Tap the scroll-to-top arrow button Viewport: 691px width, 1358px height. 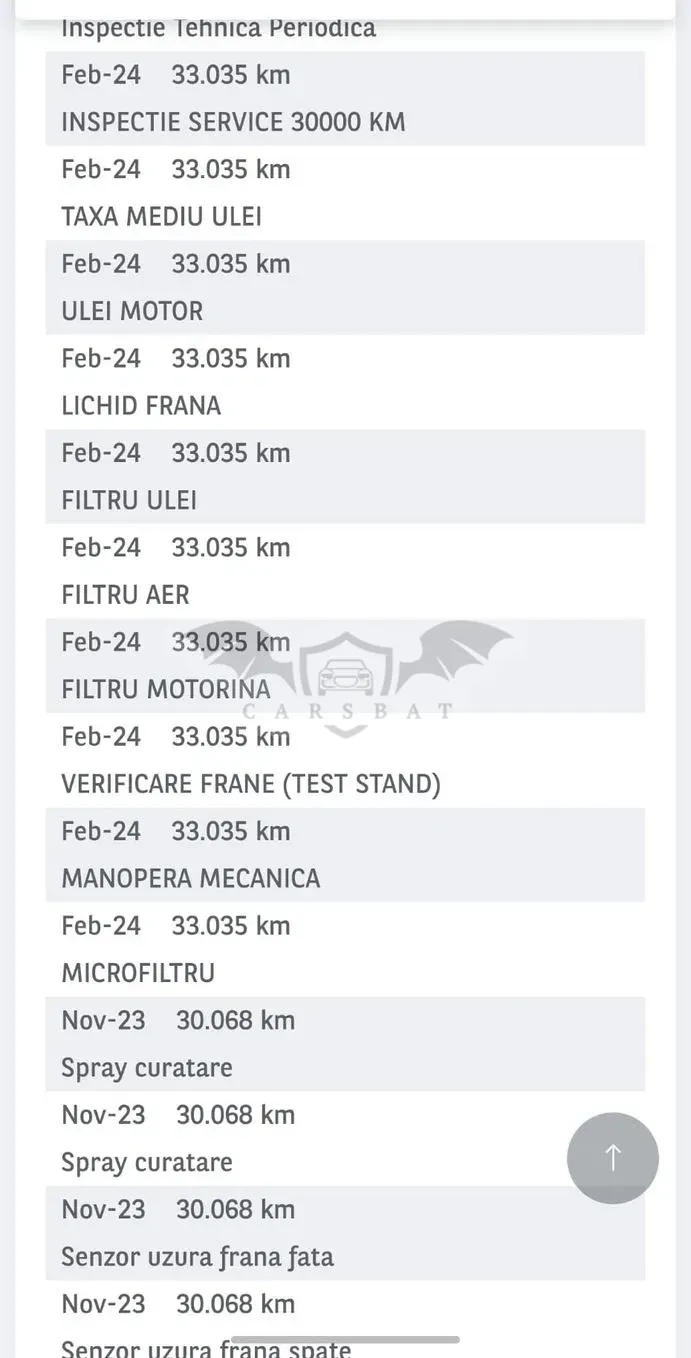tap(612, 1157)
